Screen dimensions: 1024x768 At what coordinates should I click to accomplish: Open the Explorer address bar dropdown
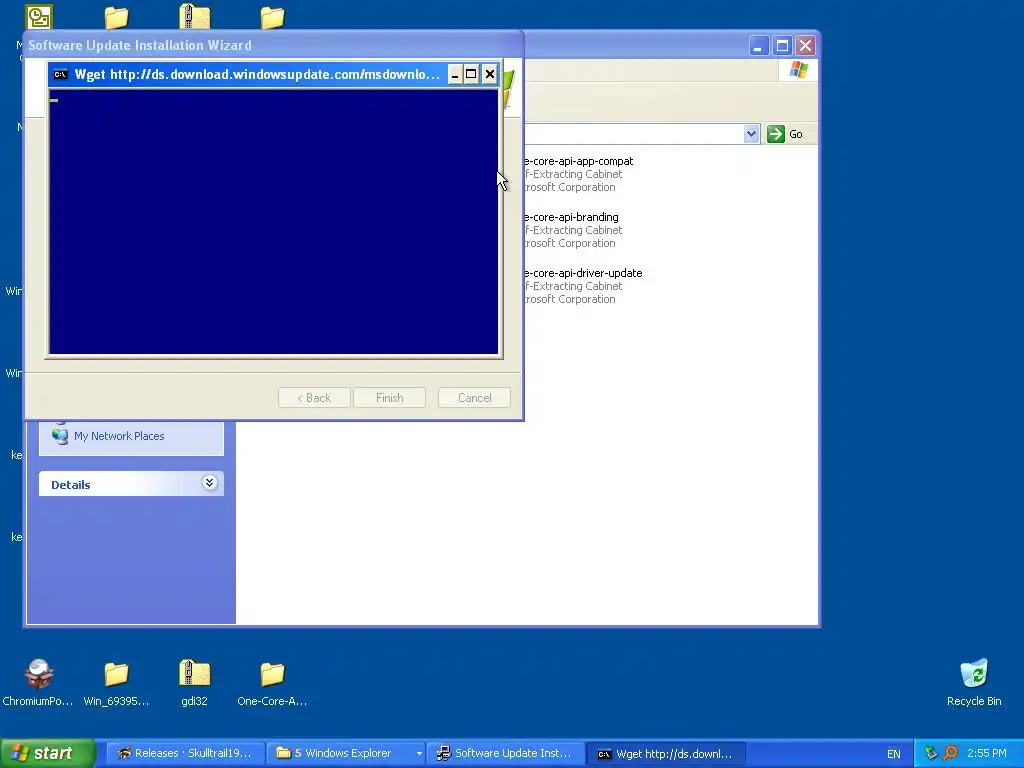click(751, 134)
